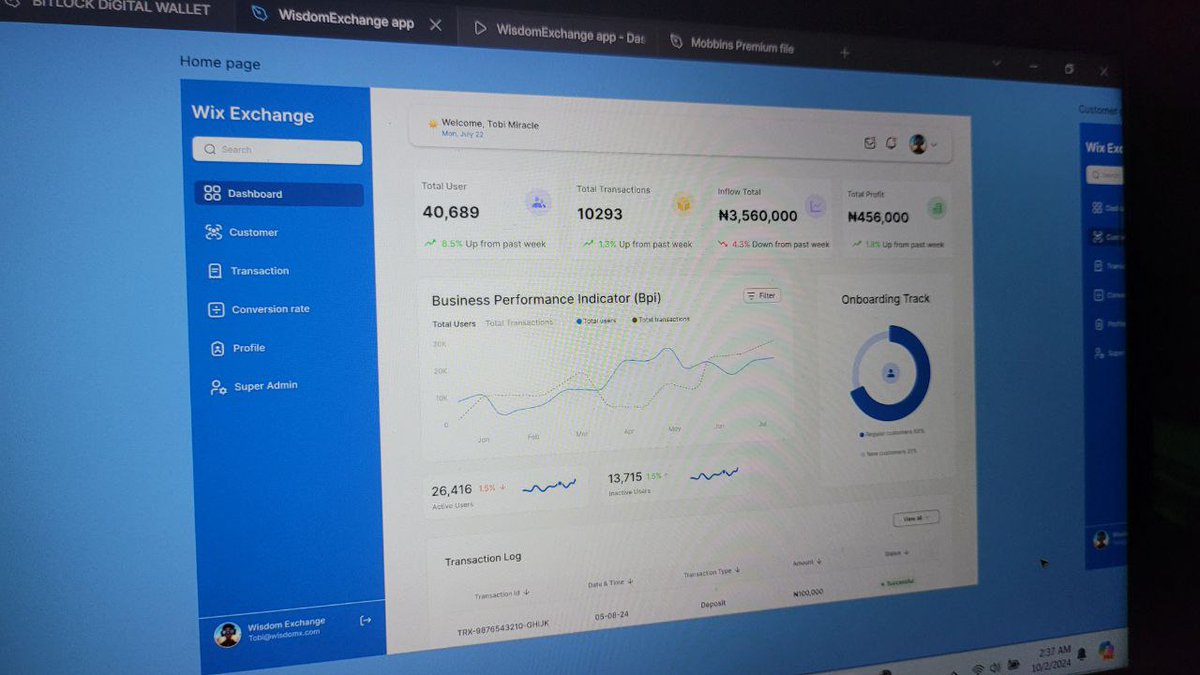Screen dimensions: 1200x675
Task: Click the Onboarding Track donut chart
Action: point(890,373)
